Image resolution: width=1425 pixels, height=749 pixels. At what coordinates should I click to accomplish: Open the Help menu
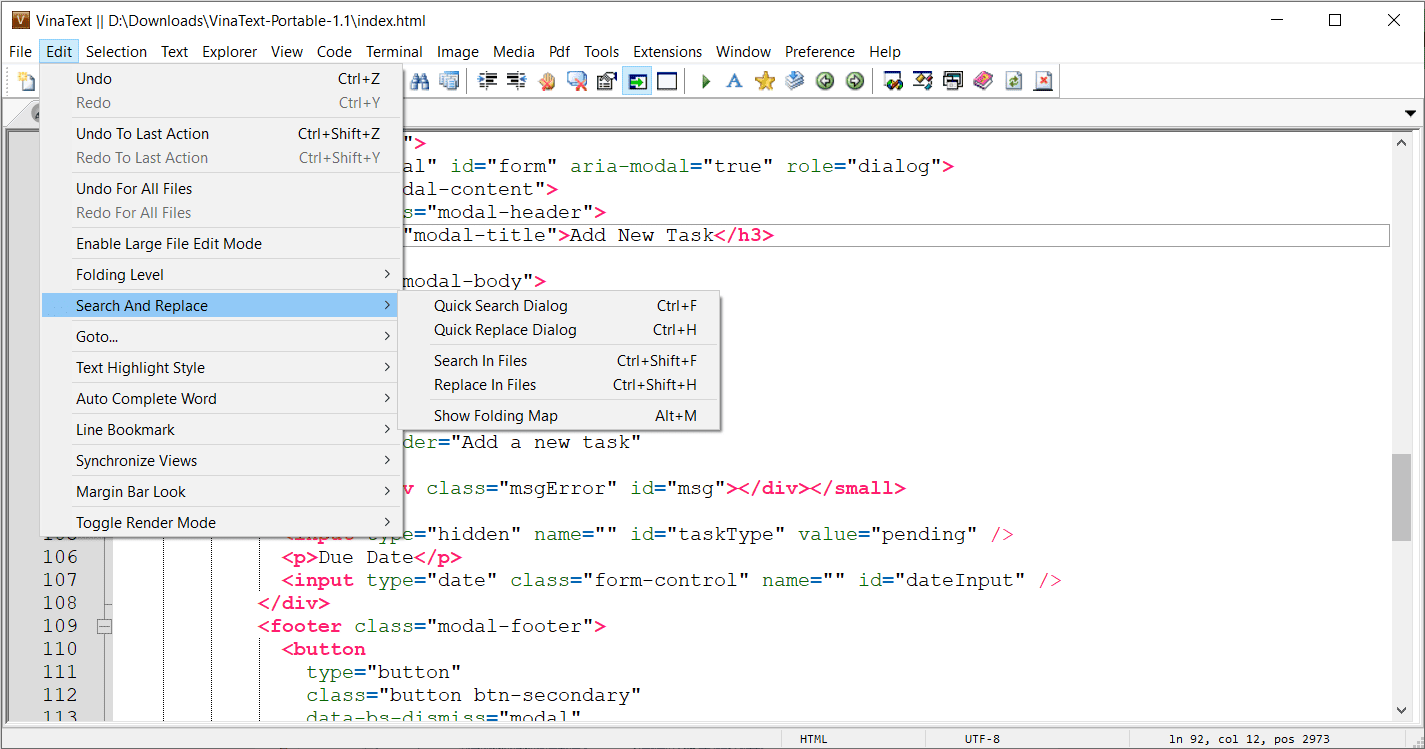pos(885,51)
